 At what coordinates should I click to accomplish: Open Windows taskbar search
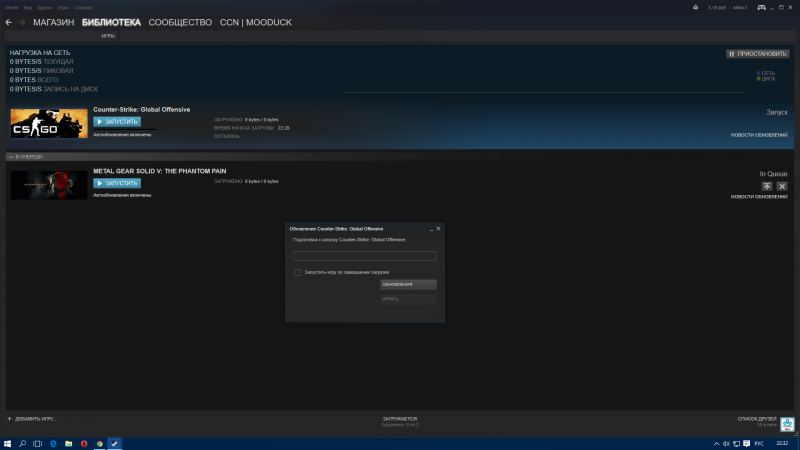pyautogui.click(x=22, y=443)
